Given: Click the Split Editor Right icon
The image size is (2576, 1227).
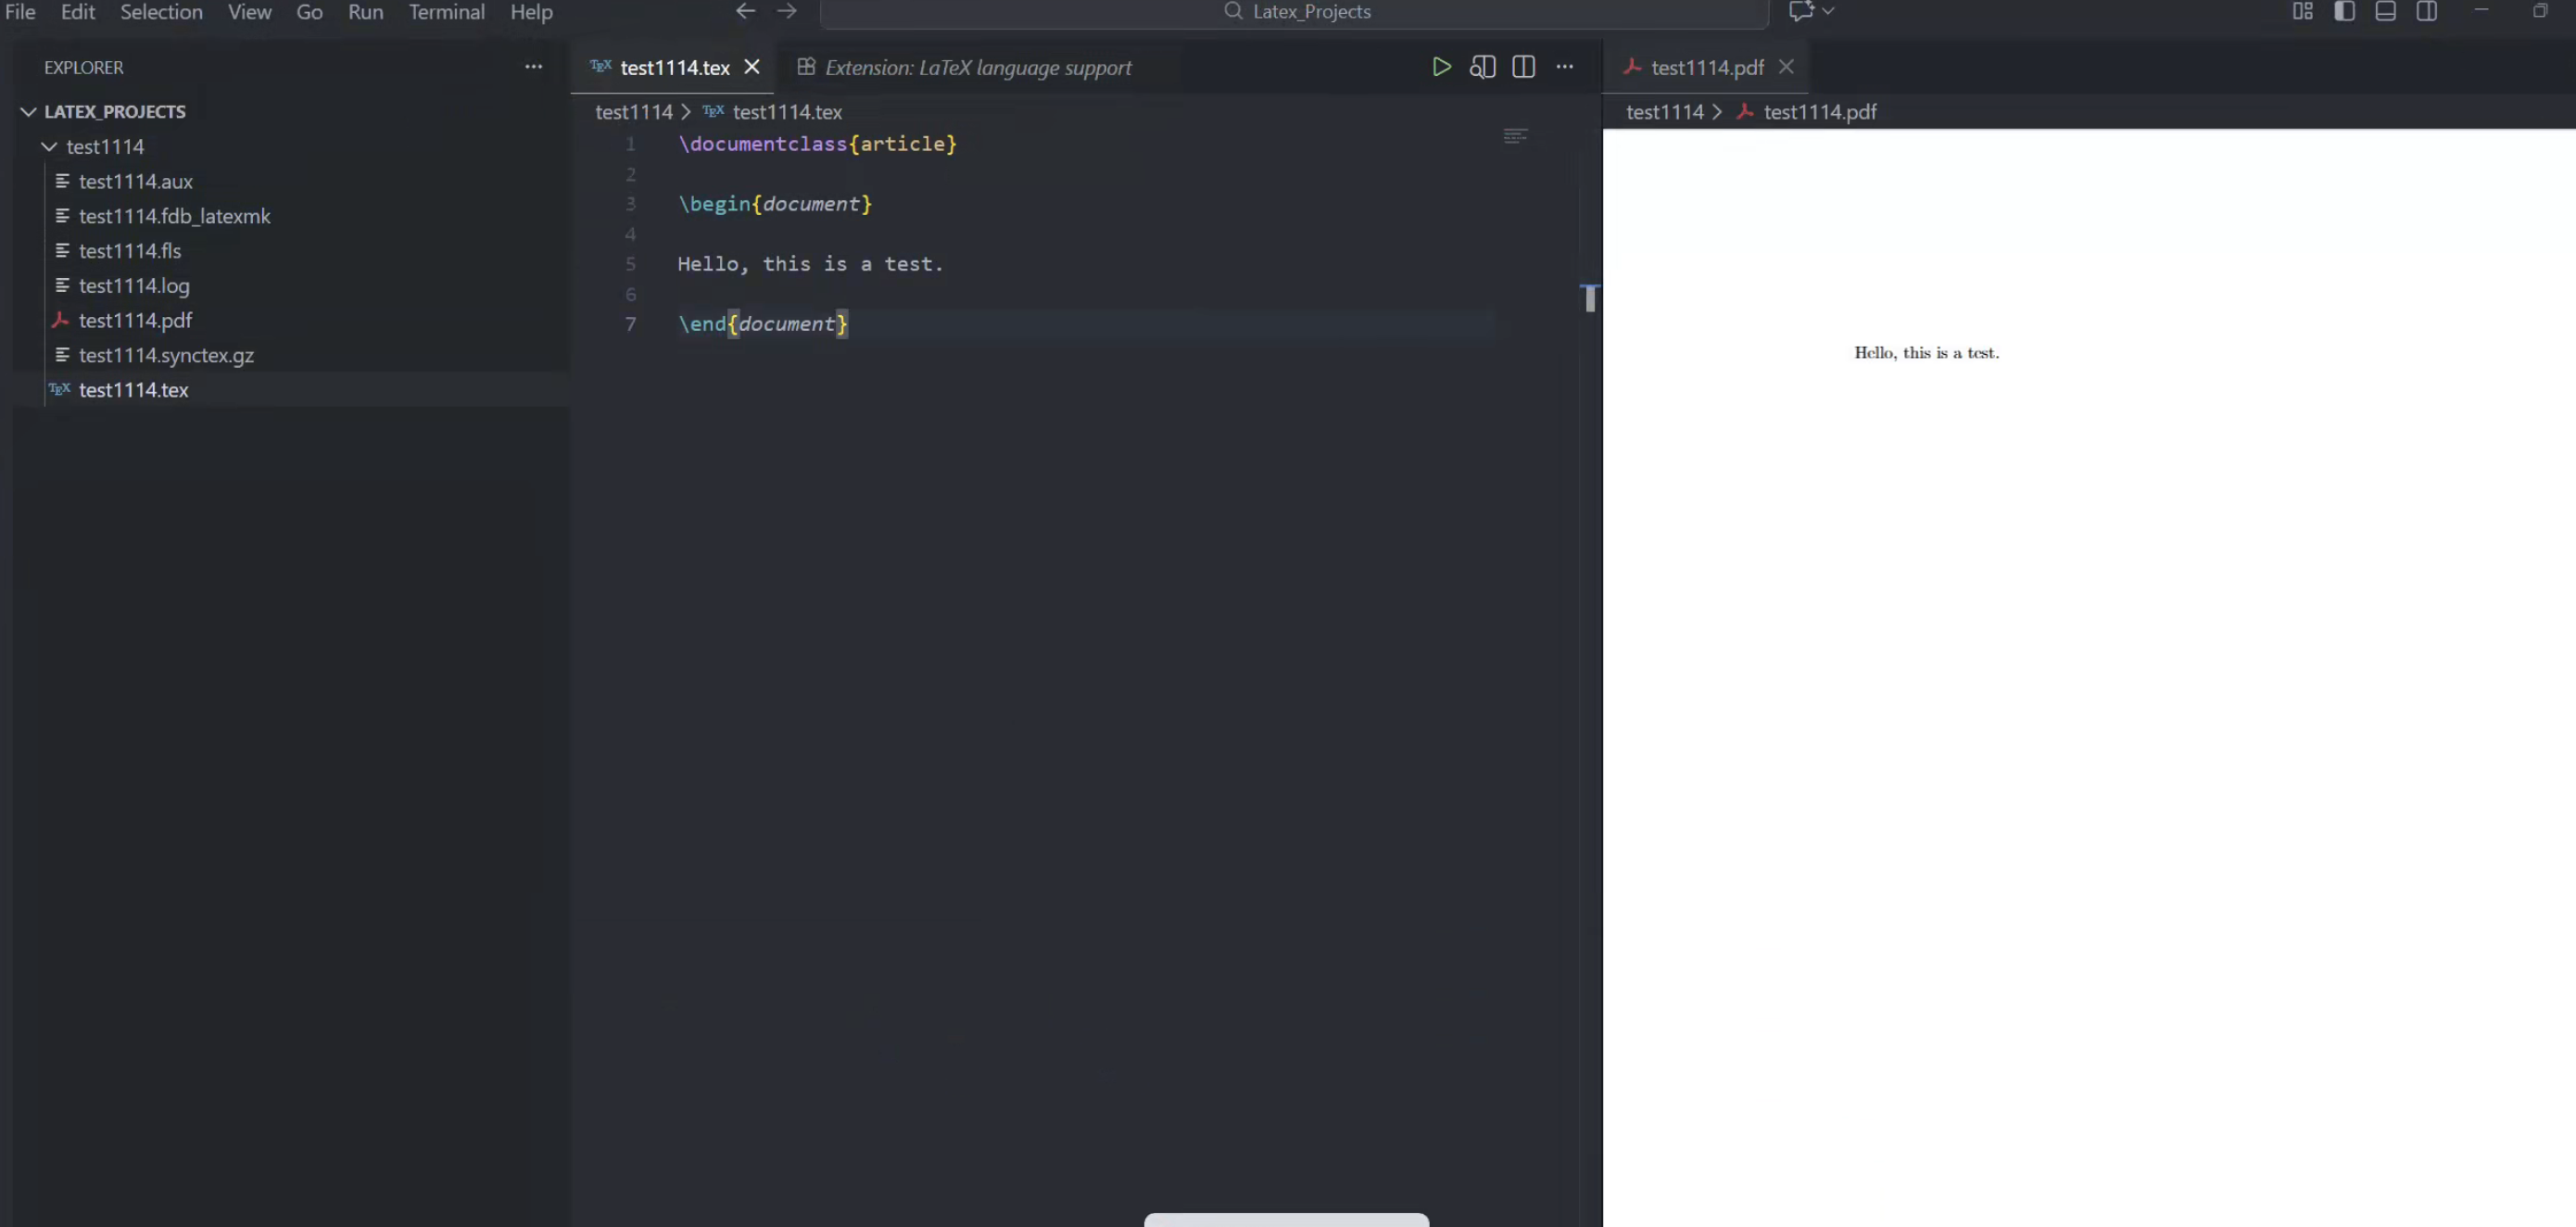Looking at the screenshot, I should tap(1523, 67).
